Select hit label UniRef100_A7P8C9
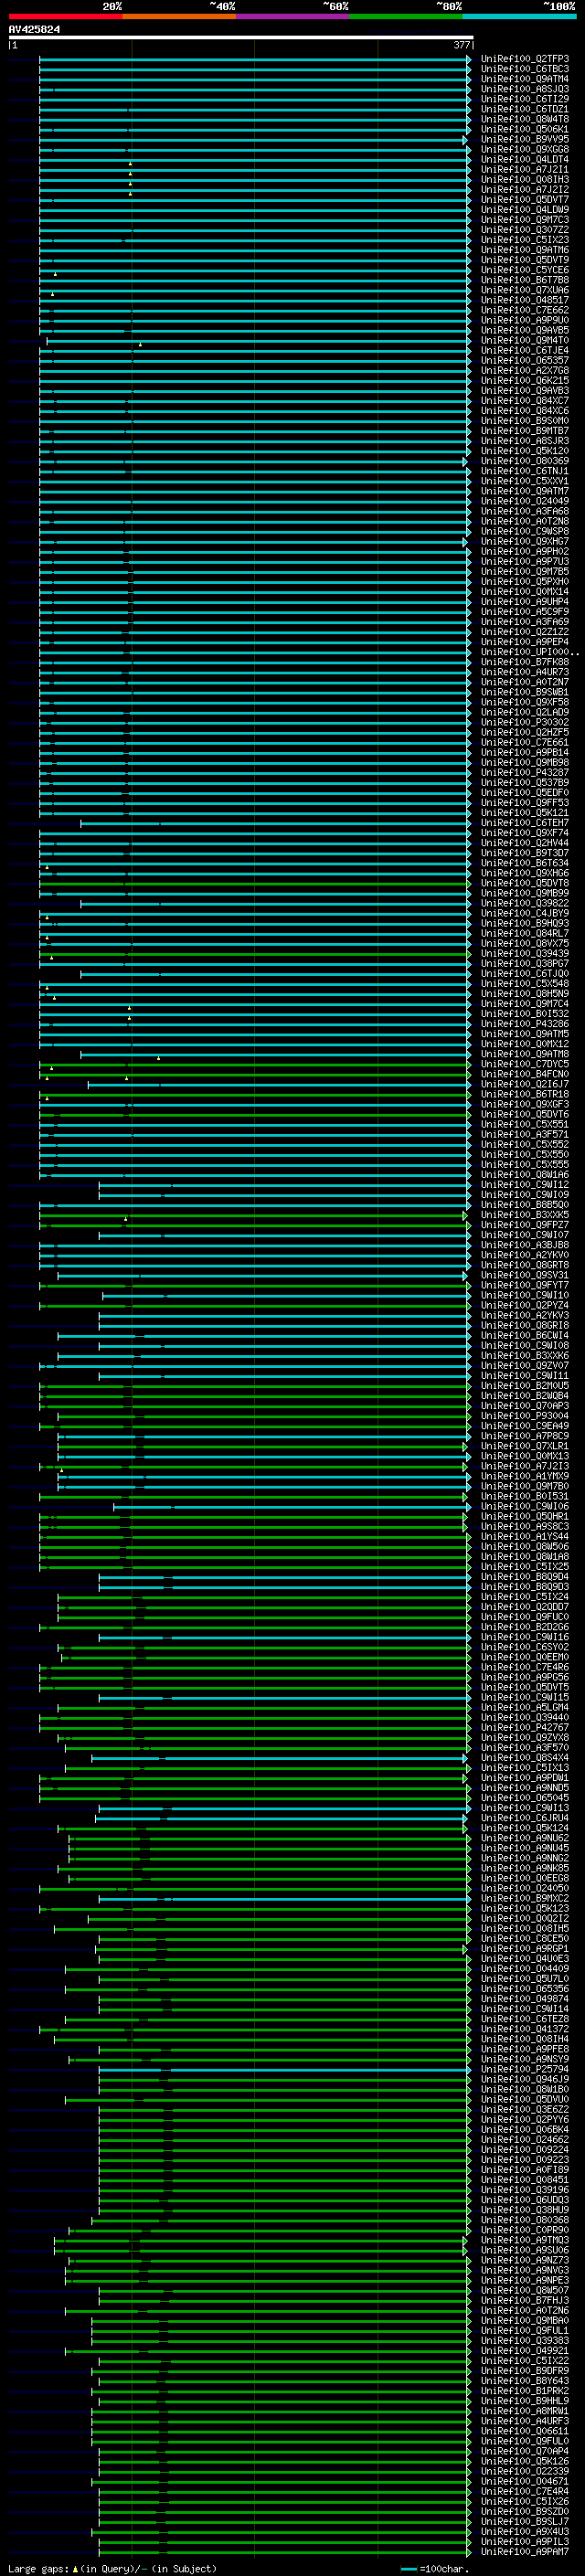585x2576 pixels. point(525,1436)
